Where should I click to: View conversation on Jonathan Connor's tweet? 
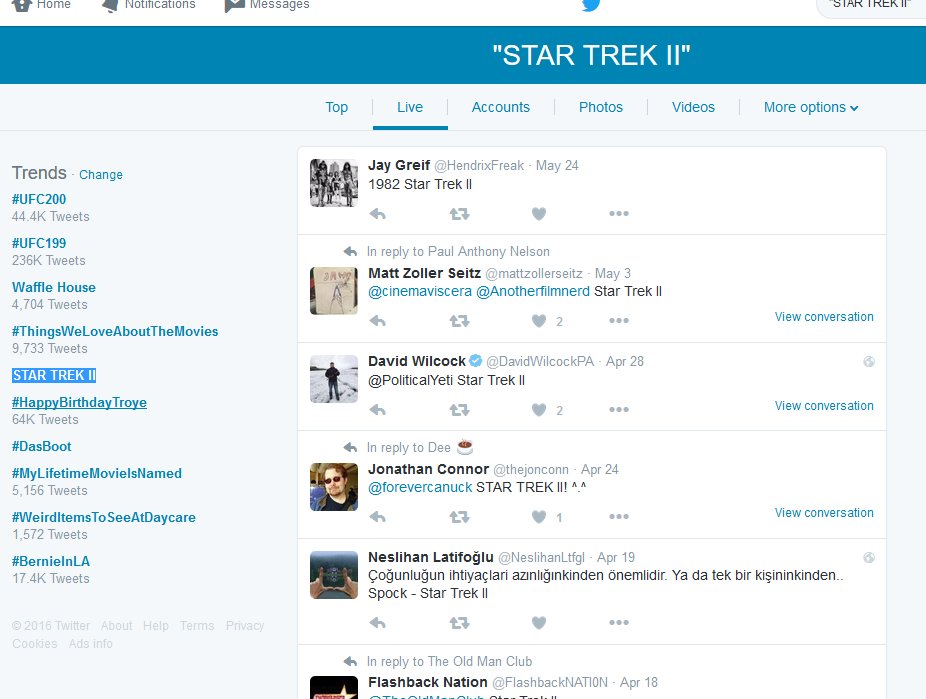tap(824, 513)
